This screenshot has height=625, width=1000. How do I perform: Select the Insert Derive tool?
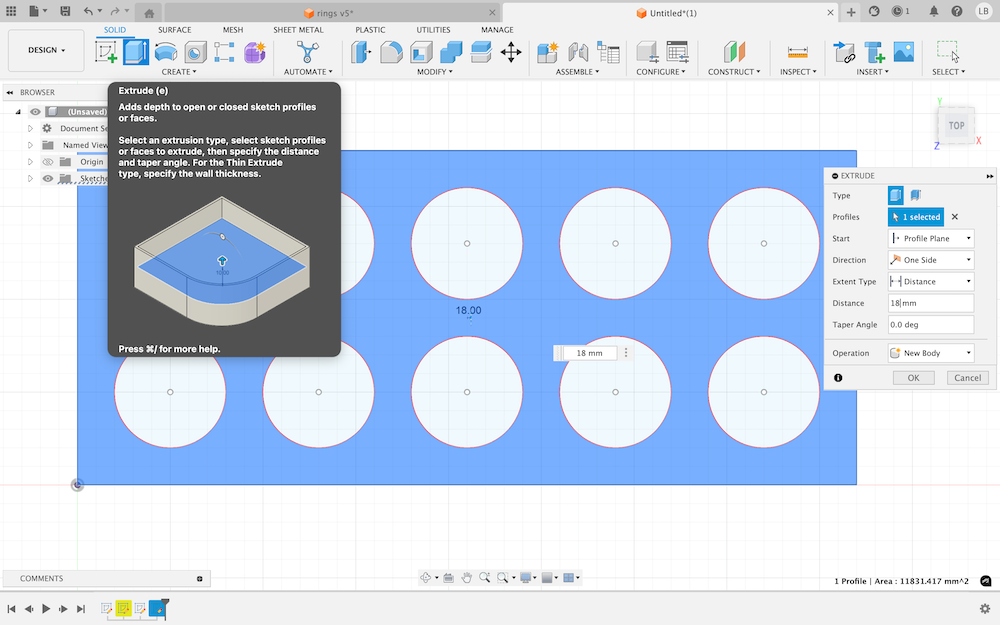pos(844,52)
